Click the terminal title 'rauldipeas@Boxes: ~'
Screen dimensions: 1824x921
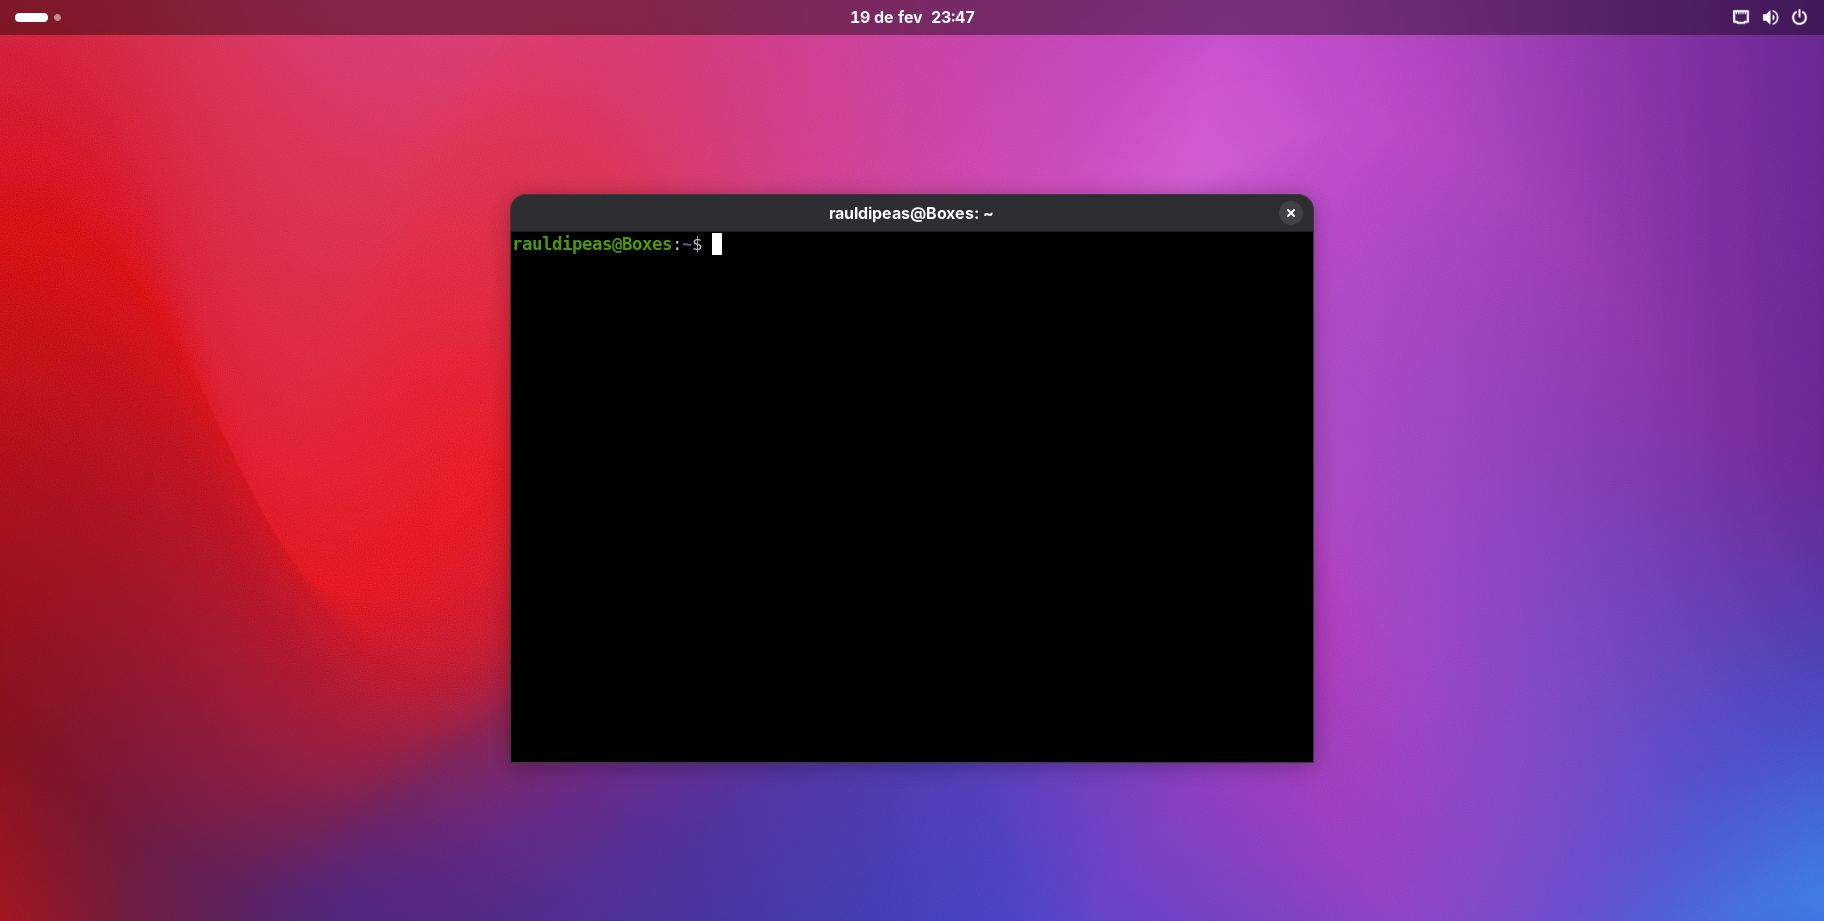point(910,213)
